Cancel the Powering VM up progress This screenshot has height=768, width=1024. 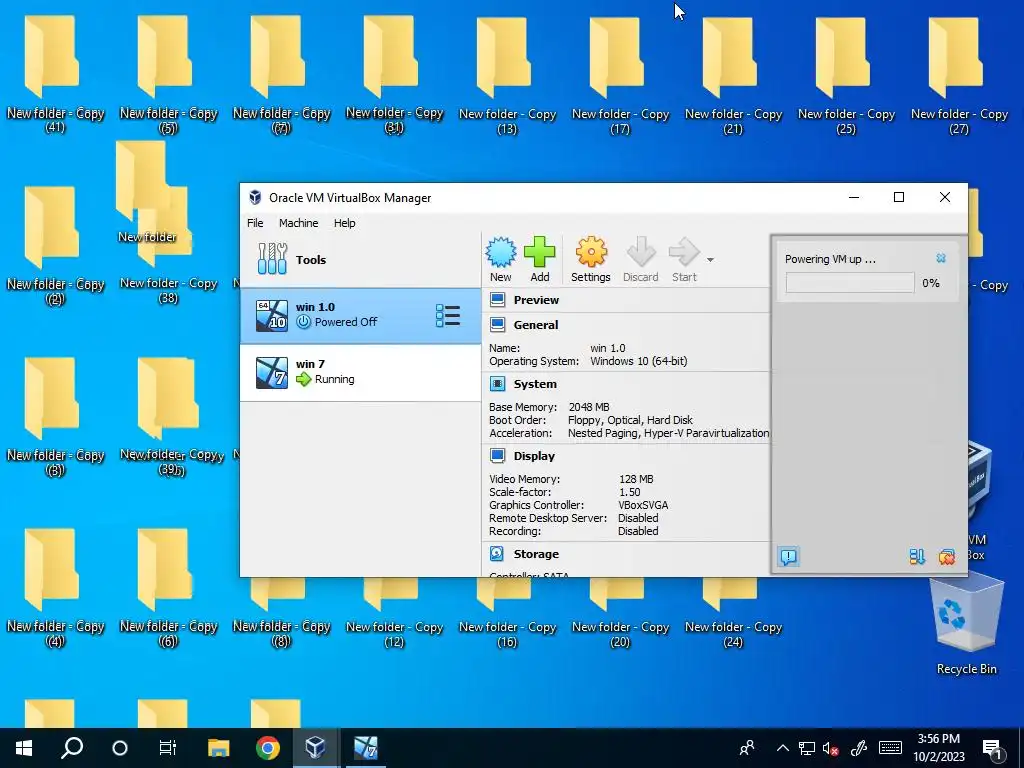point(940,259)
